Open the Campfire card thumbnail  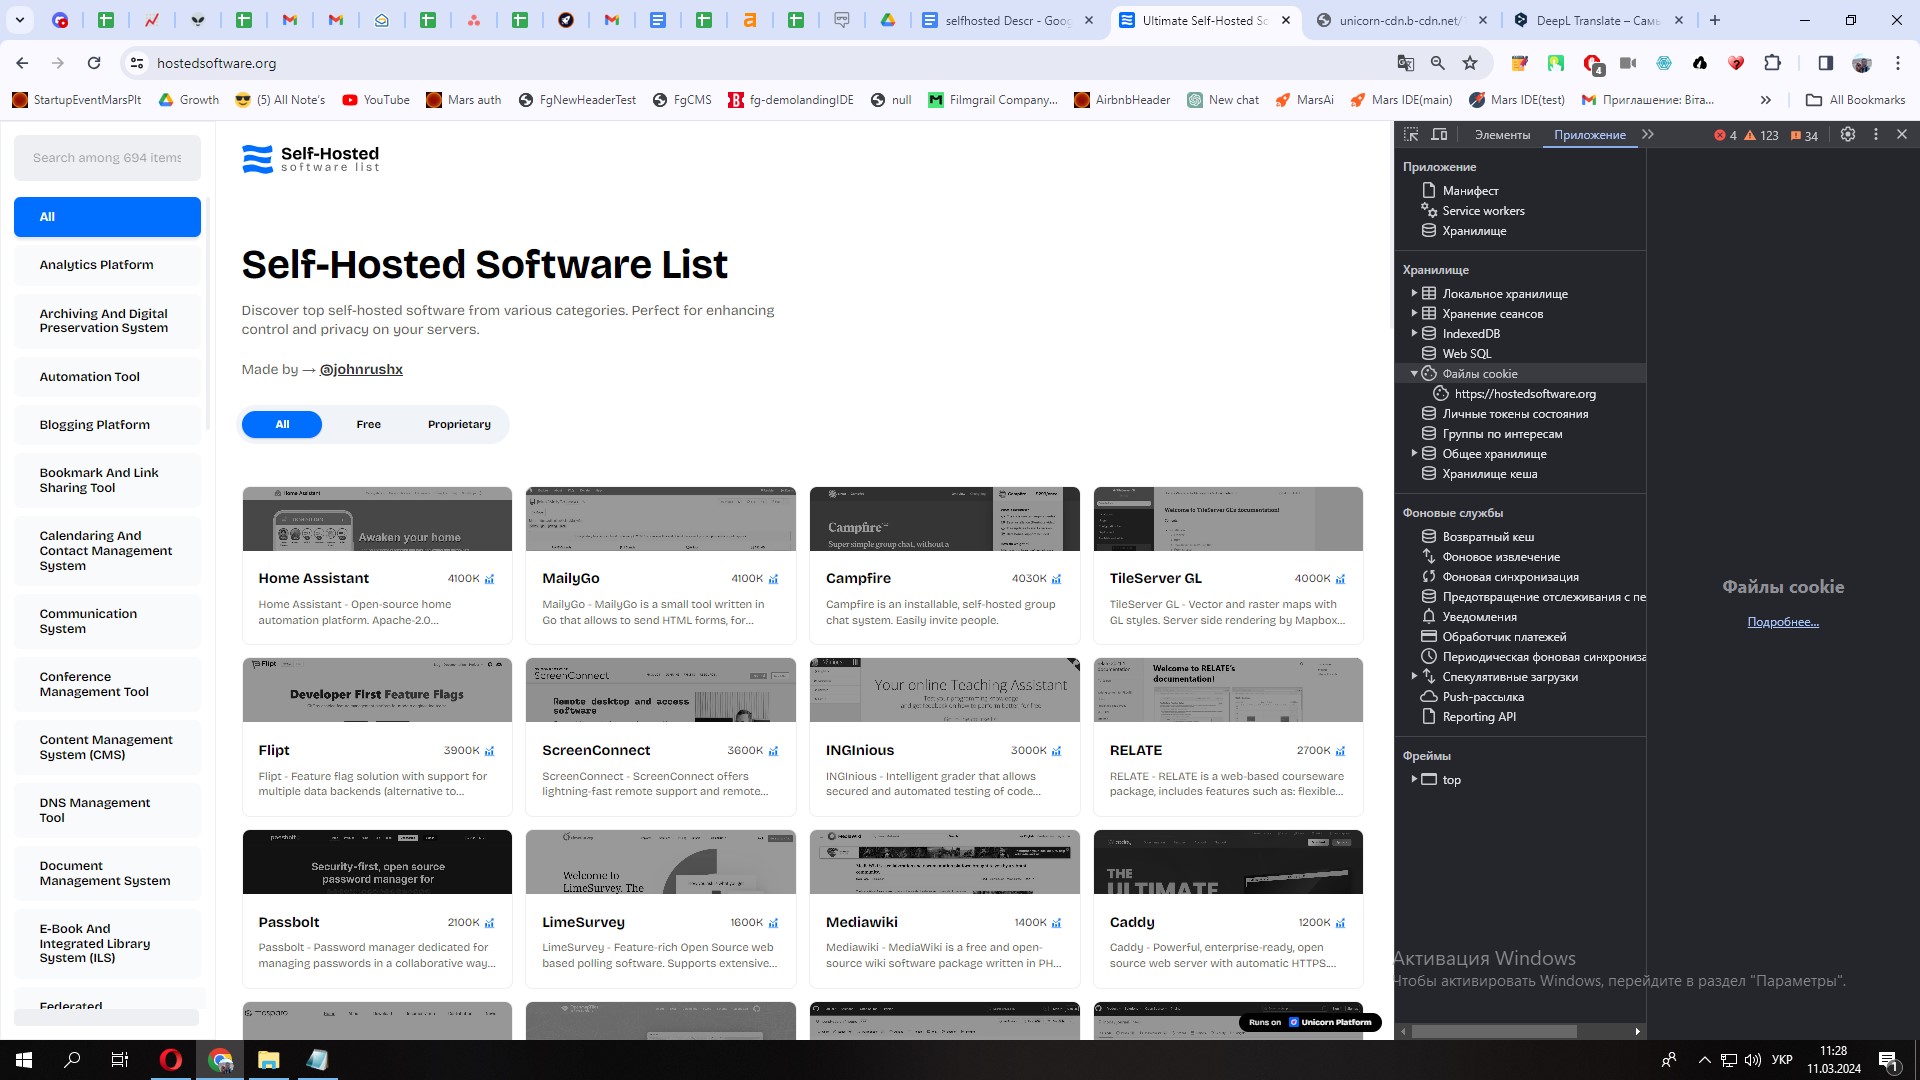tap(944, 519)
